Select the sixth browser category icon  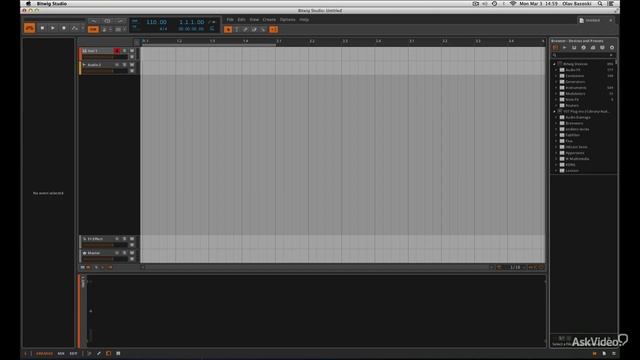pos(602,48)
